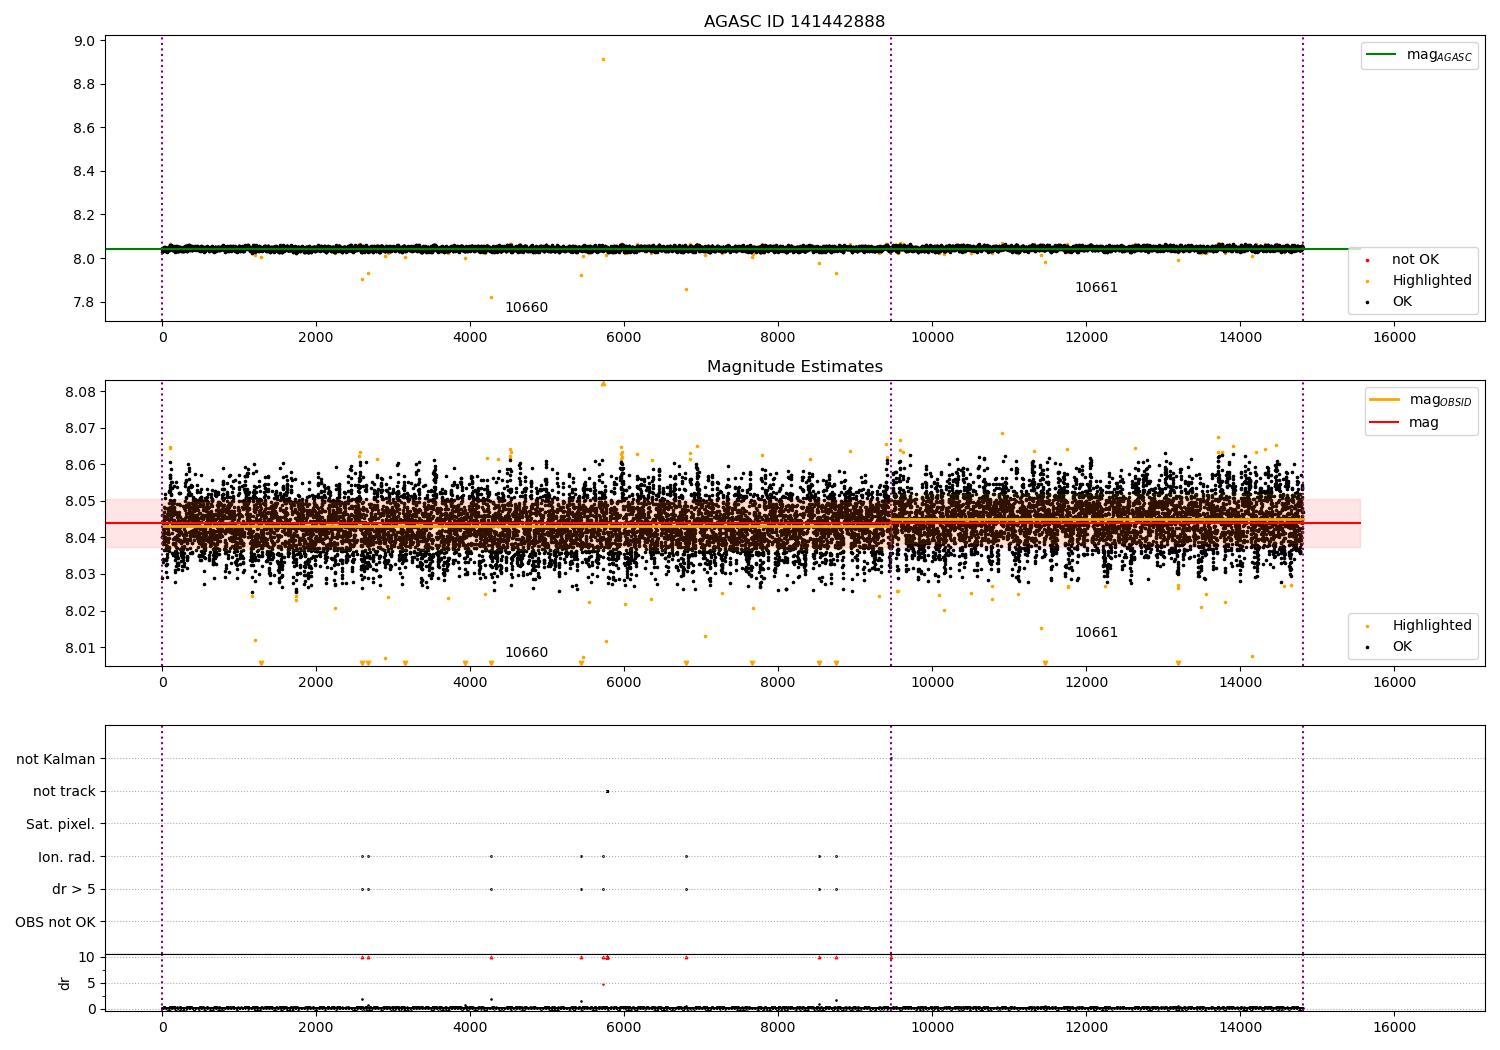Click the '8.01' y-axis tick of middle plot
Screen dimensions: 1500x1050
click(80, 648)
